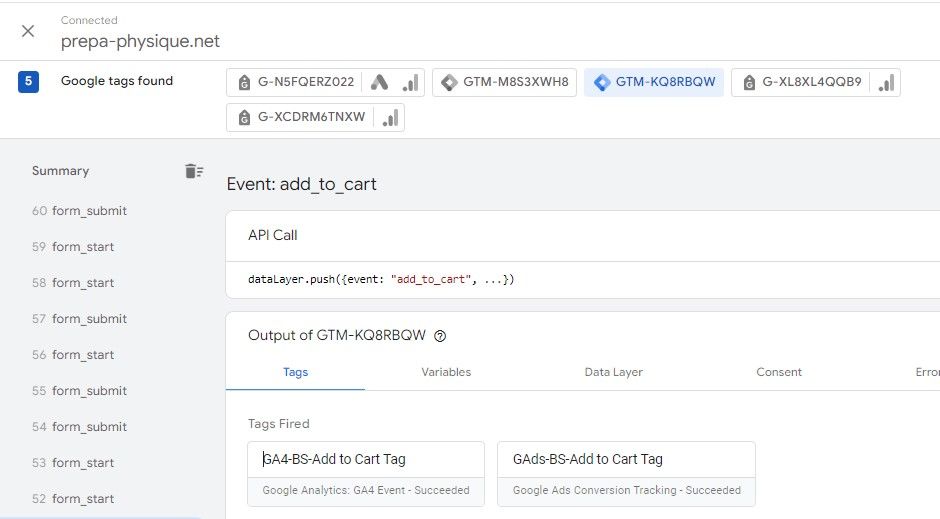The image size is (940, 519).
Task: Click the analytics bars icon on G-N5FQERZ022
Action: point(410,83)
